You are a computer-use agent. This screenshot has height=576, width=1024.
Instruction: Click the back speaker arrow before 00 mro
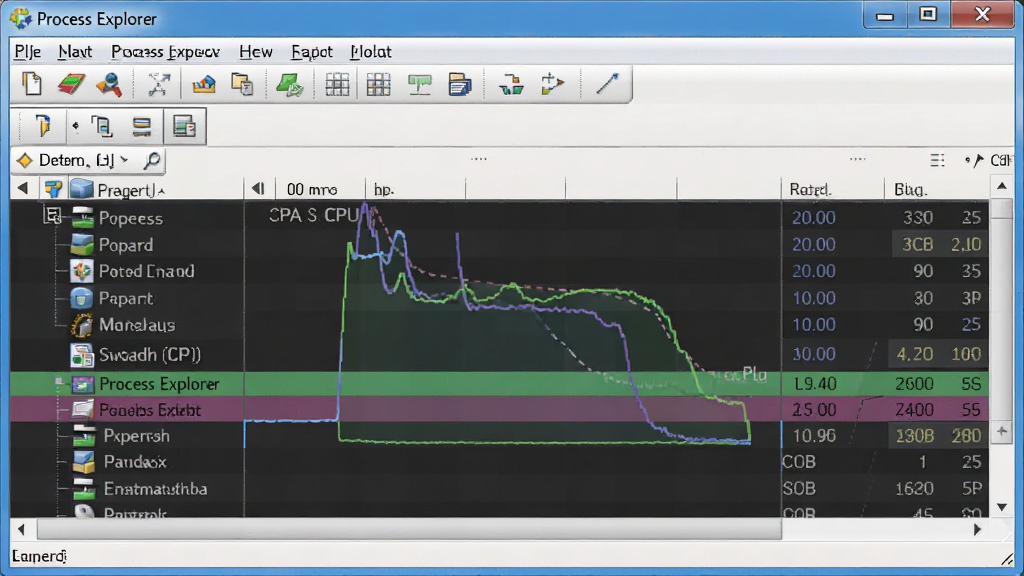pos(259,189)
